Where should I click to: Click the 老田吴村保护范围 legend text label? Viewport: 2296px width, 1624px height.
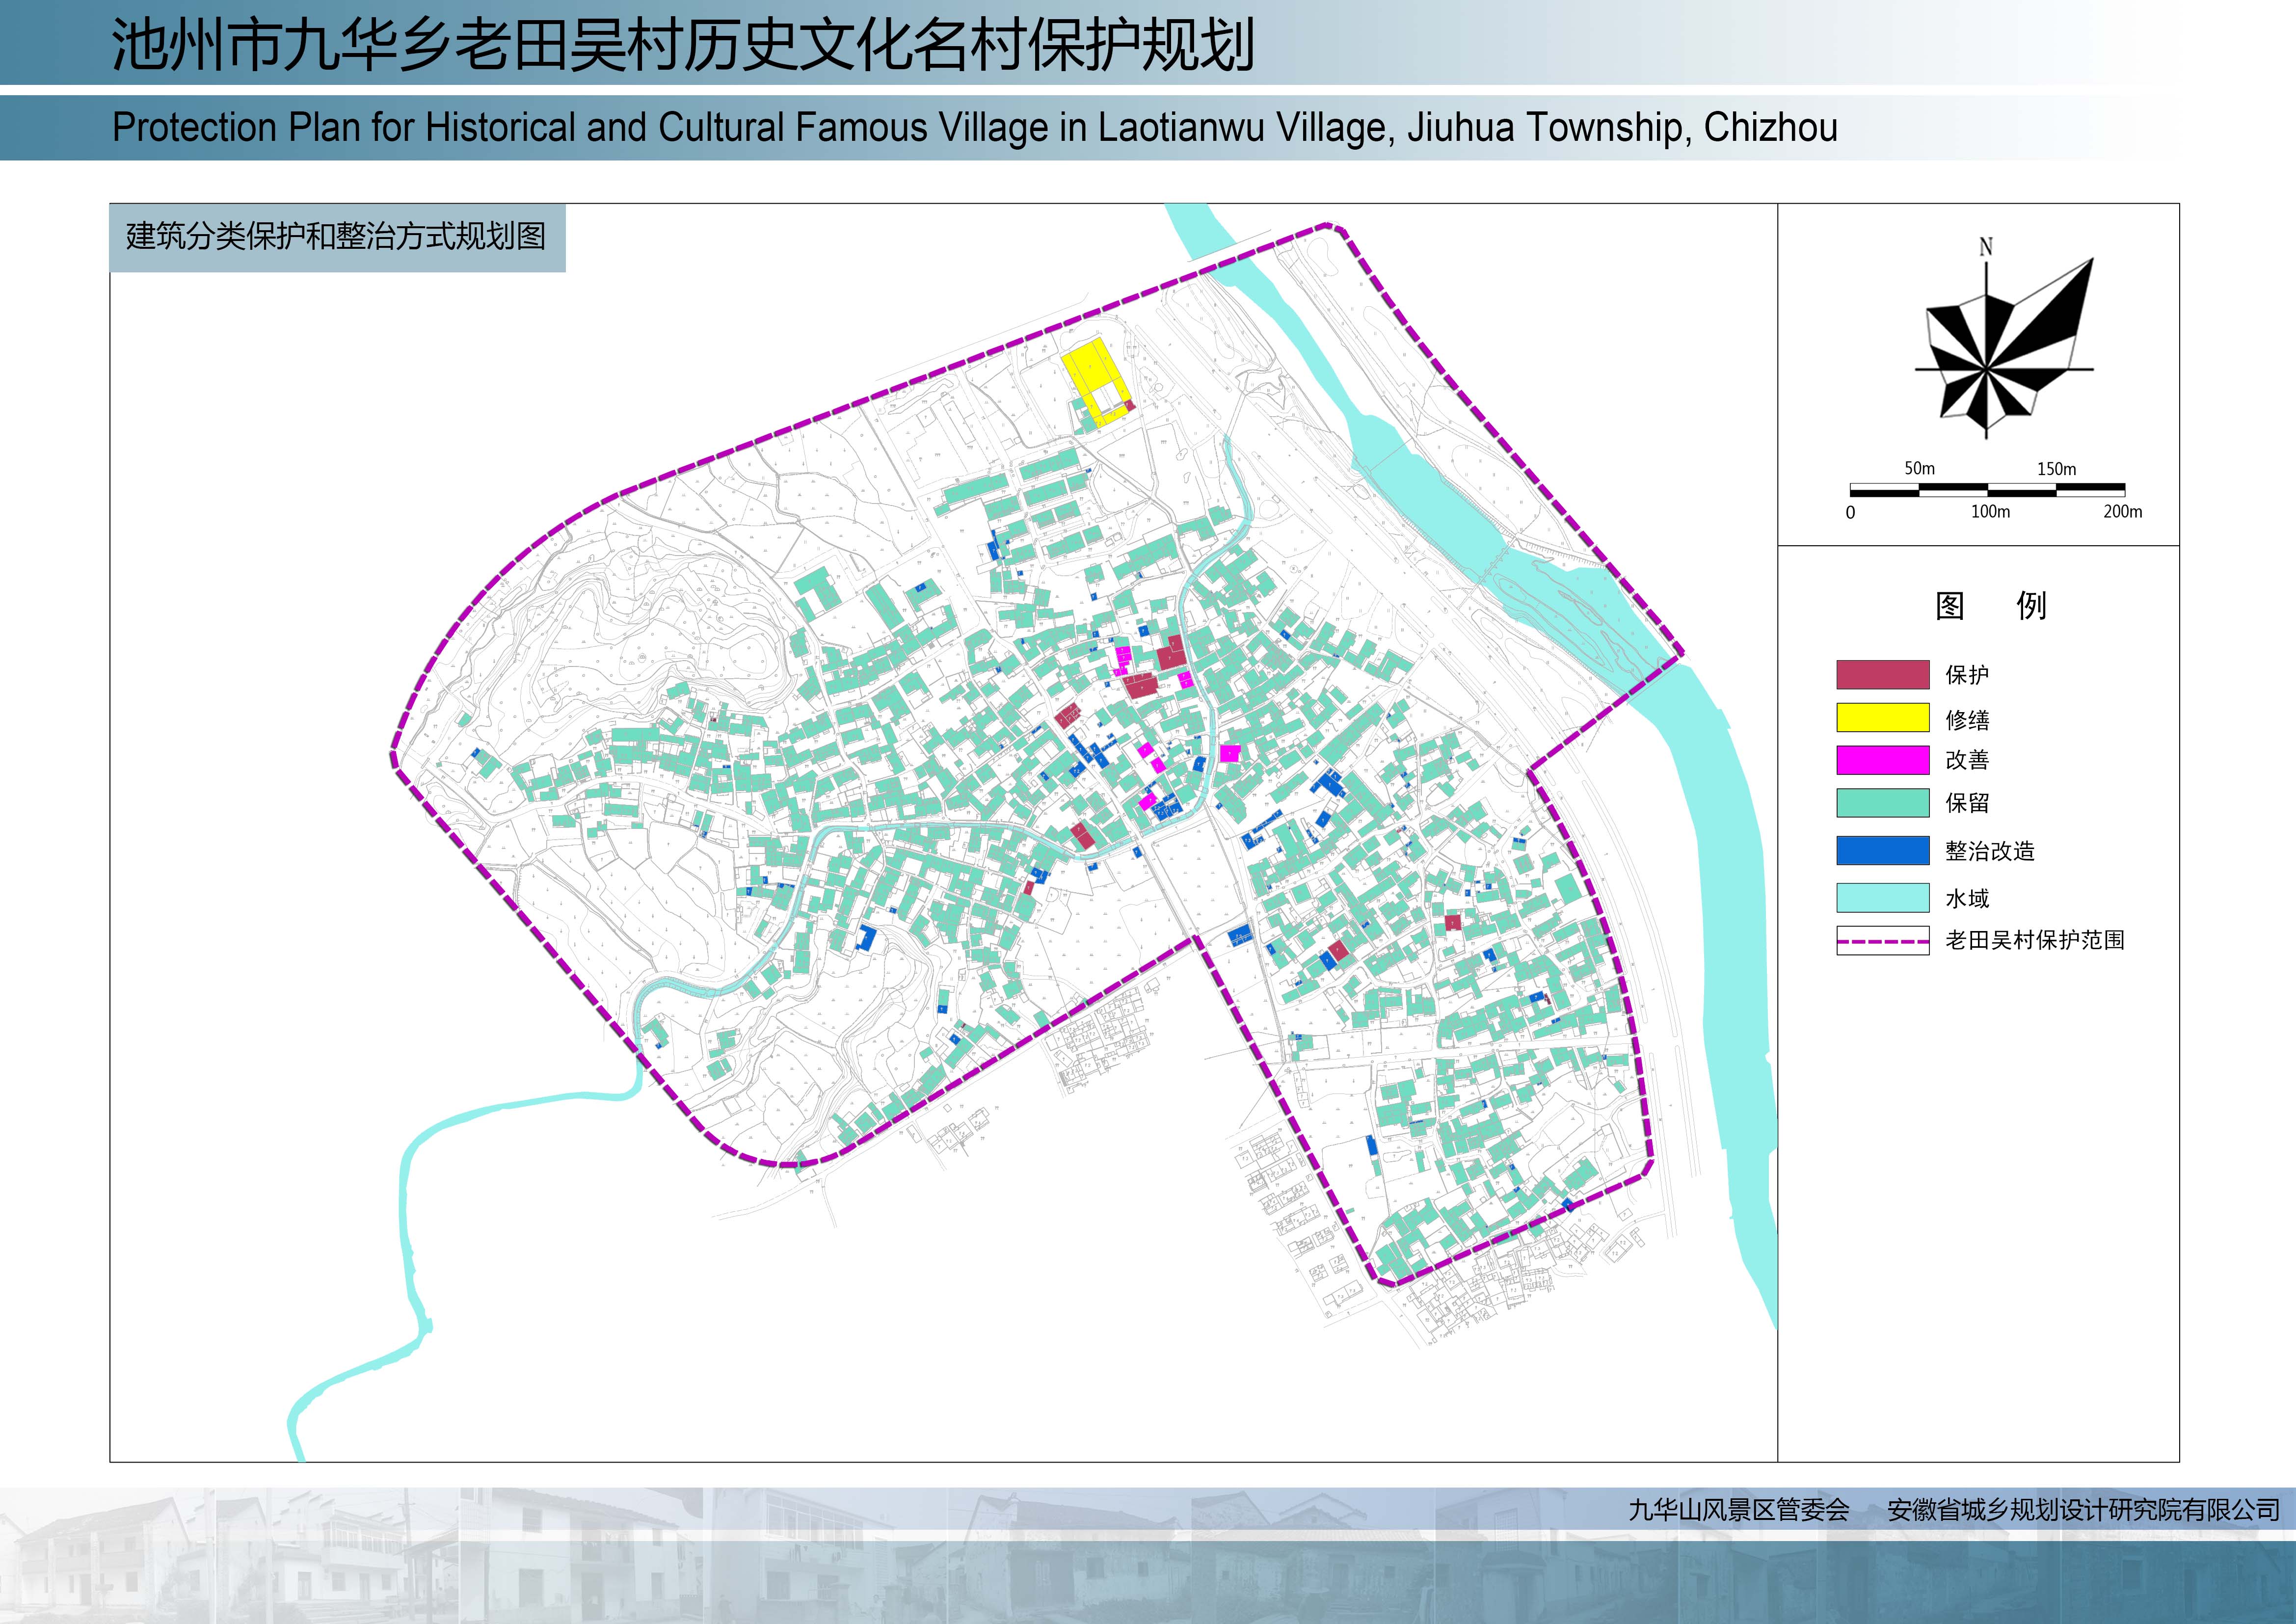tap(2034, 941)
